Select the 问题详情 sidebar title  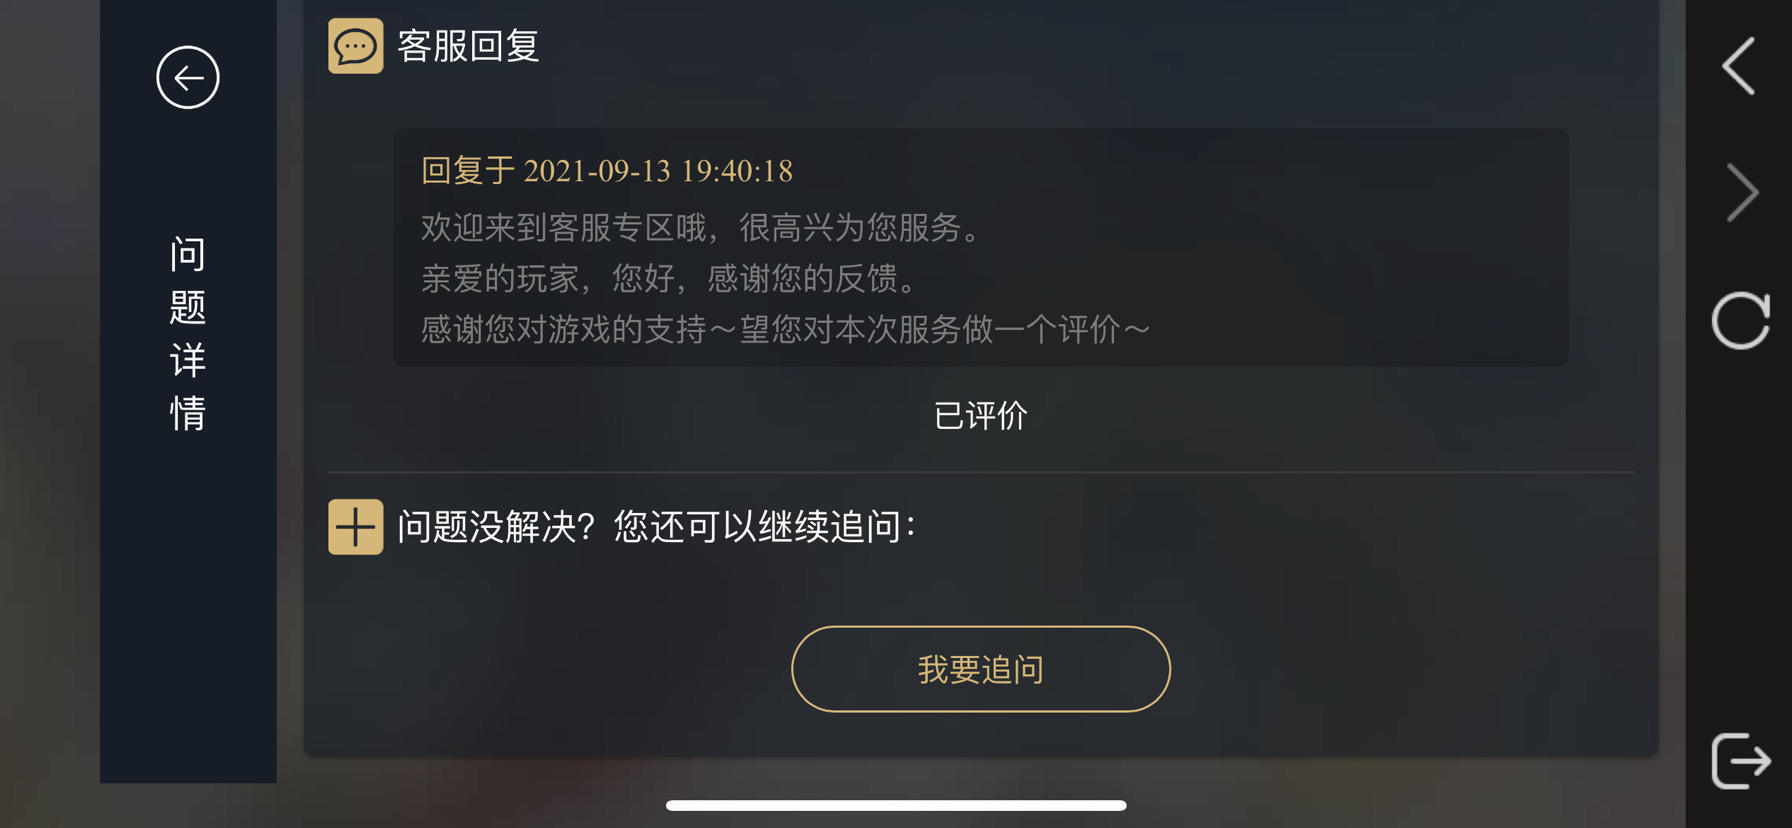pos(188,333)
